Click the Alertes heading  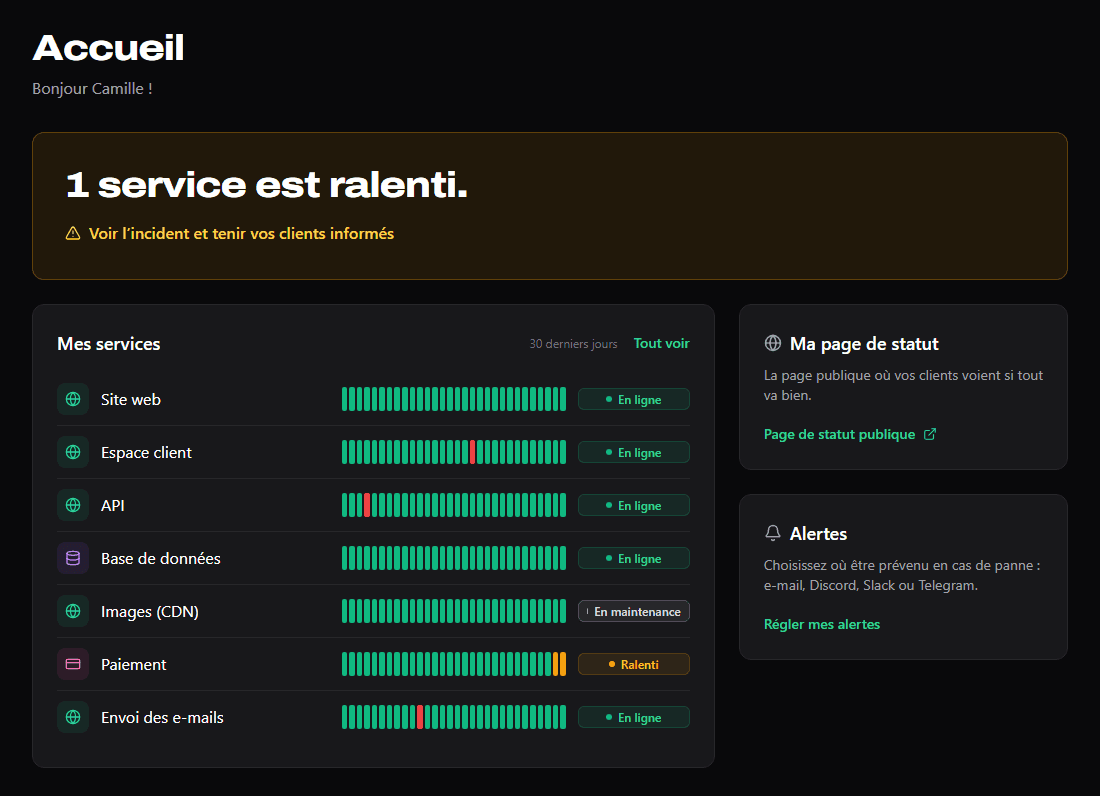coord(818,534)
